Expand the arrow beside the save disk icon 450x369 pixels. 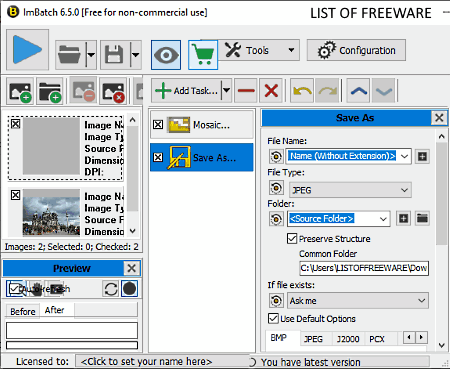click(136, 55)
